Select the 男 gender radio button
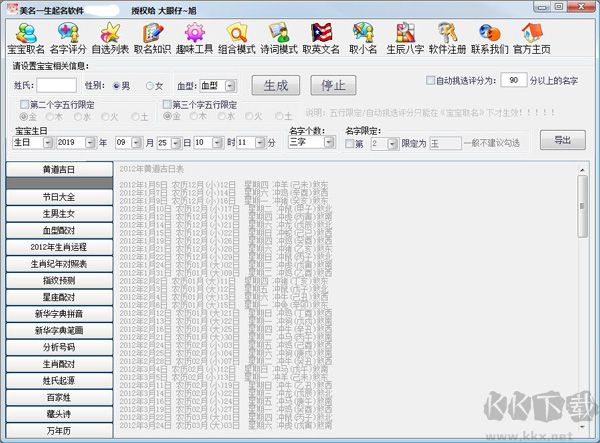The width and height of the screenshot is (600, 443). click(117, 86)
